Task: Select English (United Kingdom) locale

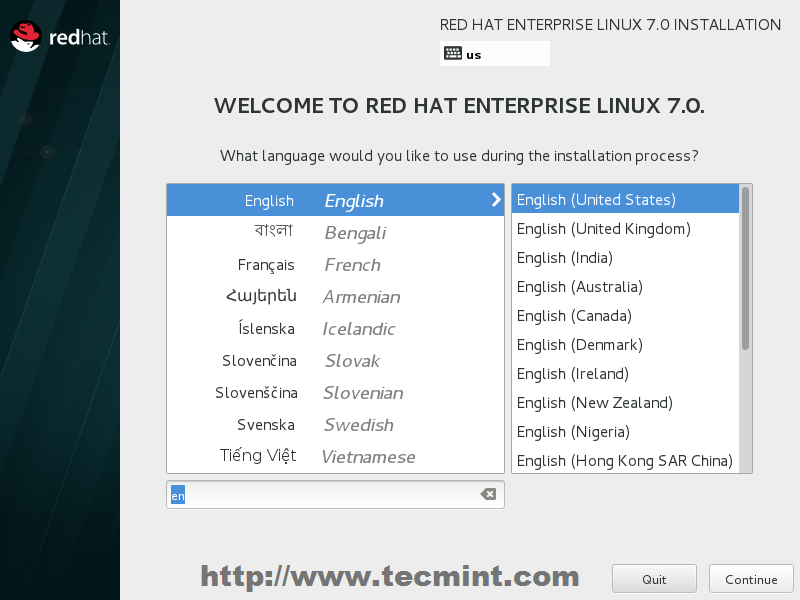Action: [x=603, y=229]
